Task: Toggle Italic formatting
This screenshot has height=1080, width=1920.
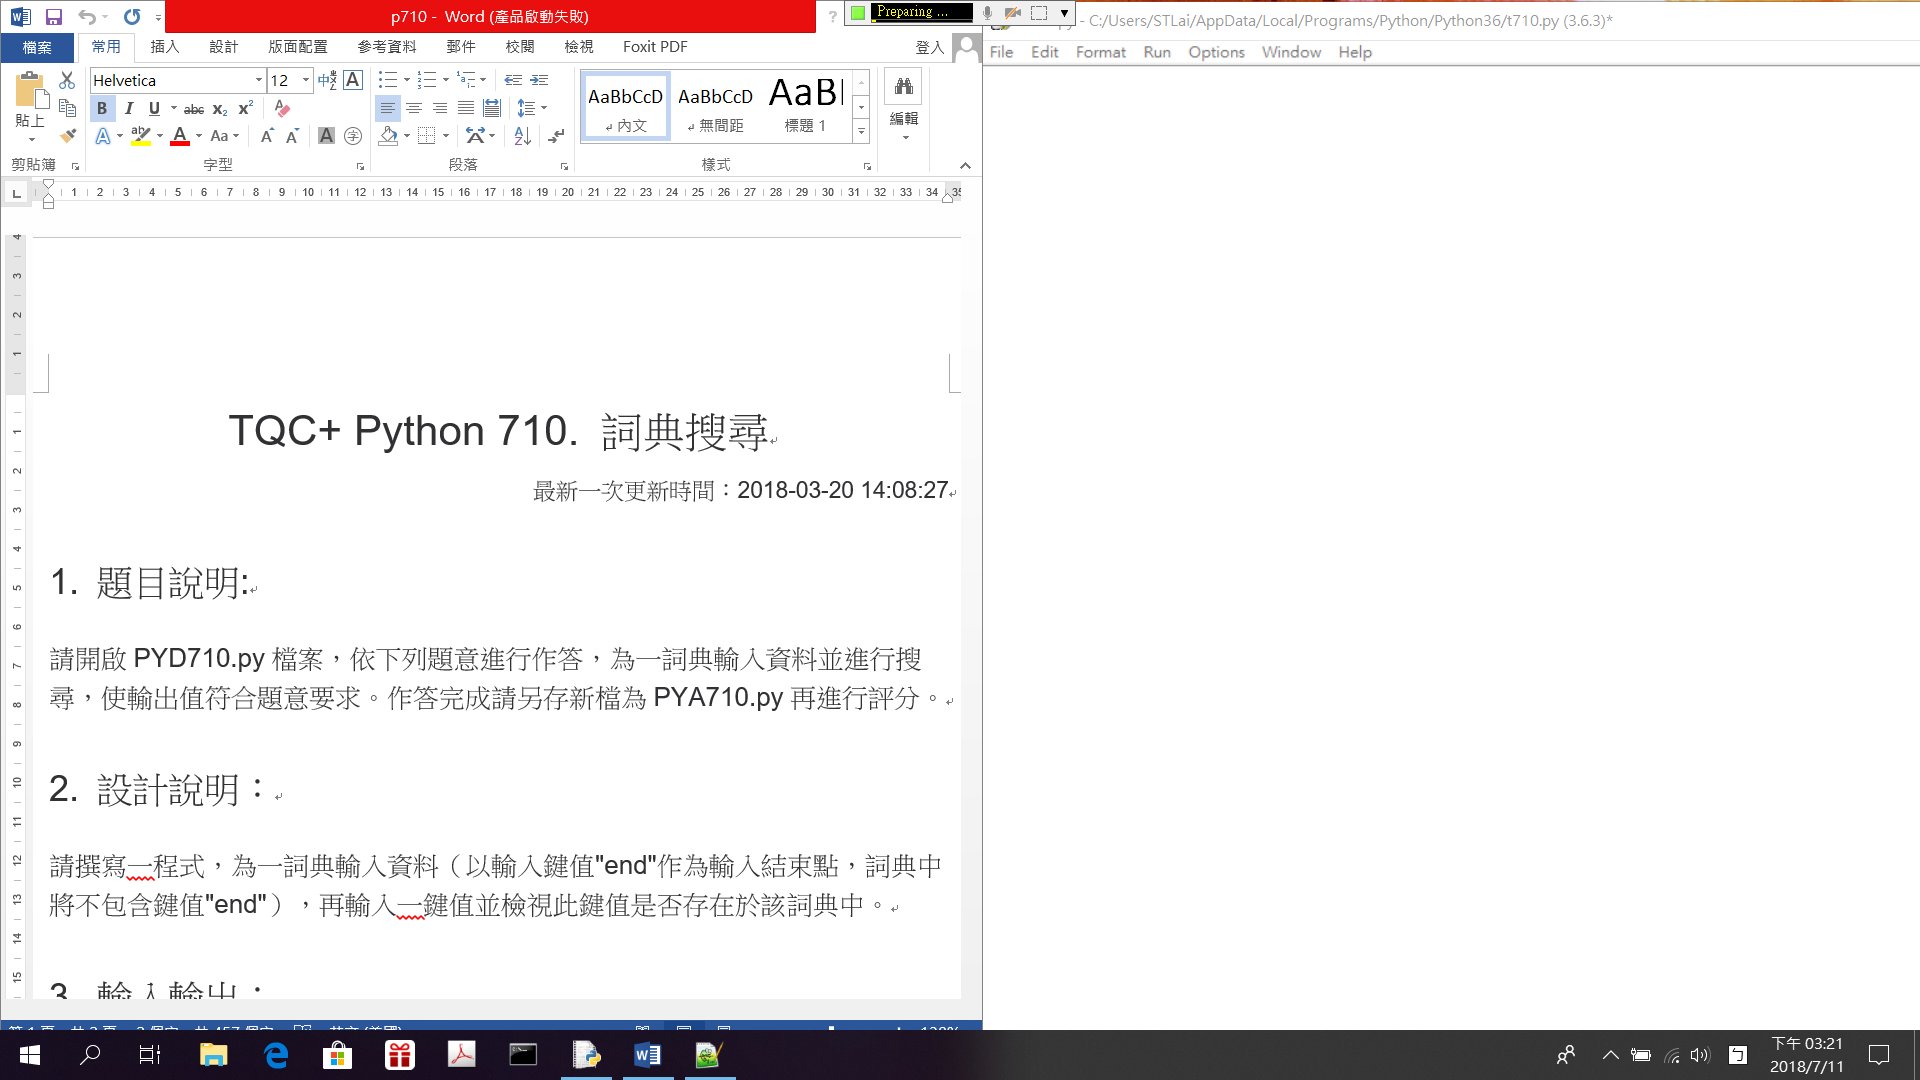Action: (128, 108)
